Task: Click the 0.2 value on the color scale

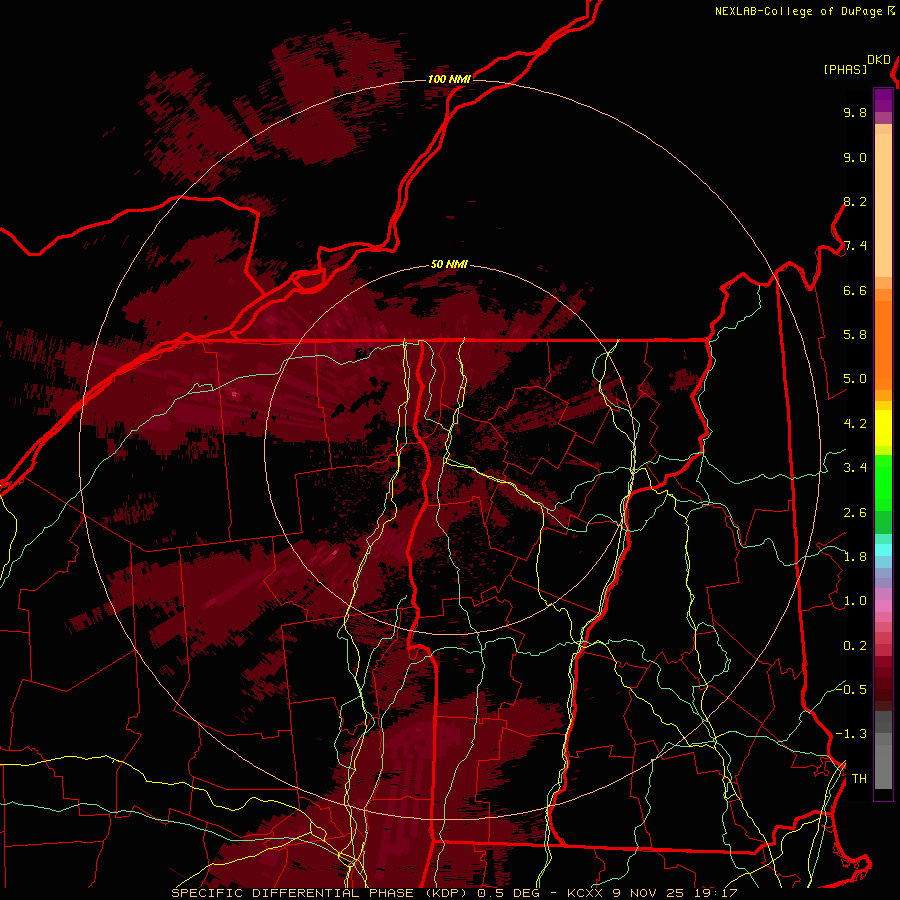Action: (x=855, y=646)
